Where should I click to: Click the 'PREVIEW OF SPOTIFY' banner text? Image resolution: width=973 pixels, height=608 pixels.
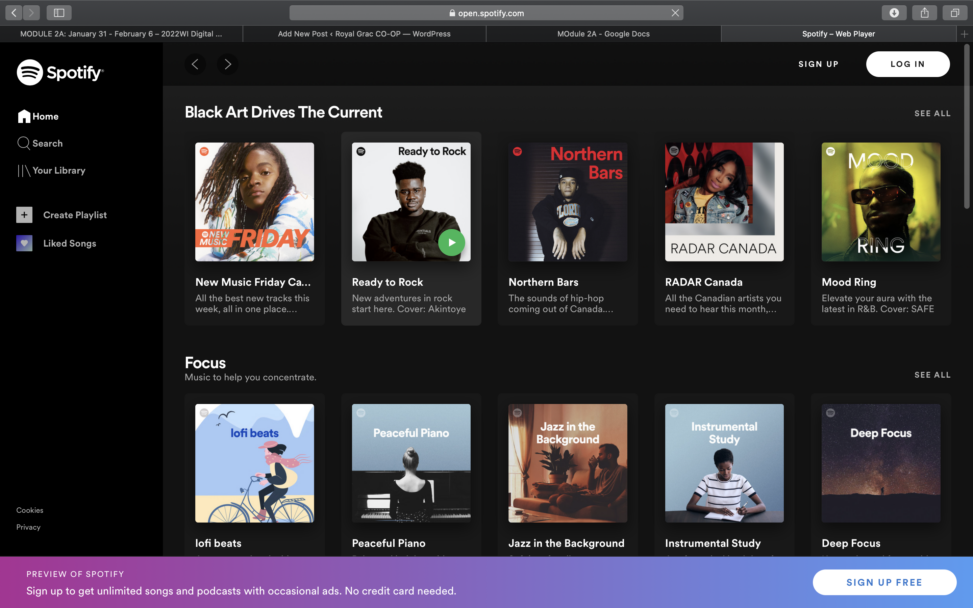point(75,574)
